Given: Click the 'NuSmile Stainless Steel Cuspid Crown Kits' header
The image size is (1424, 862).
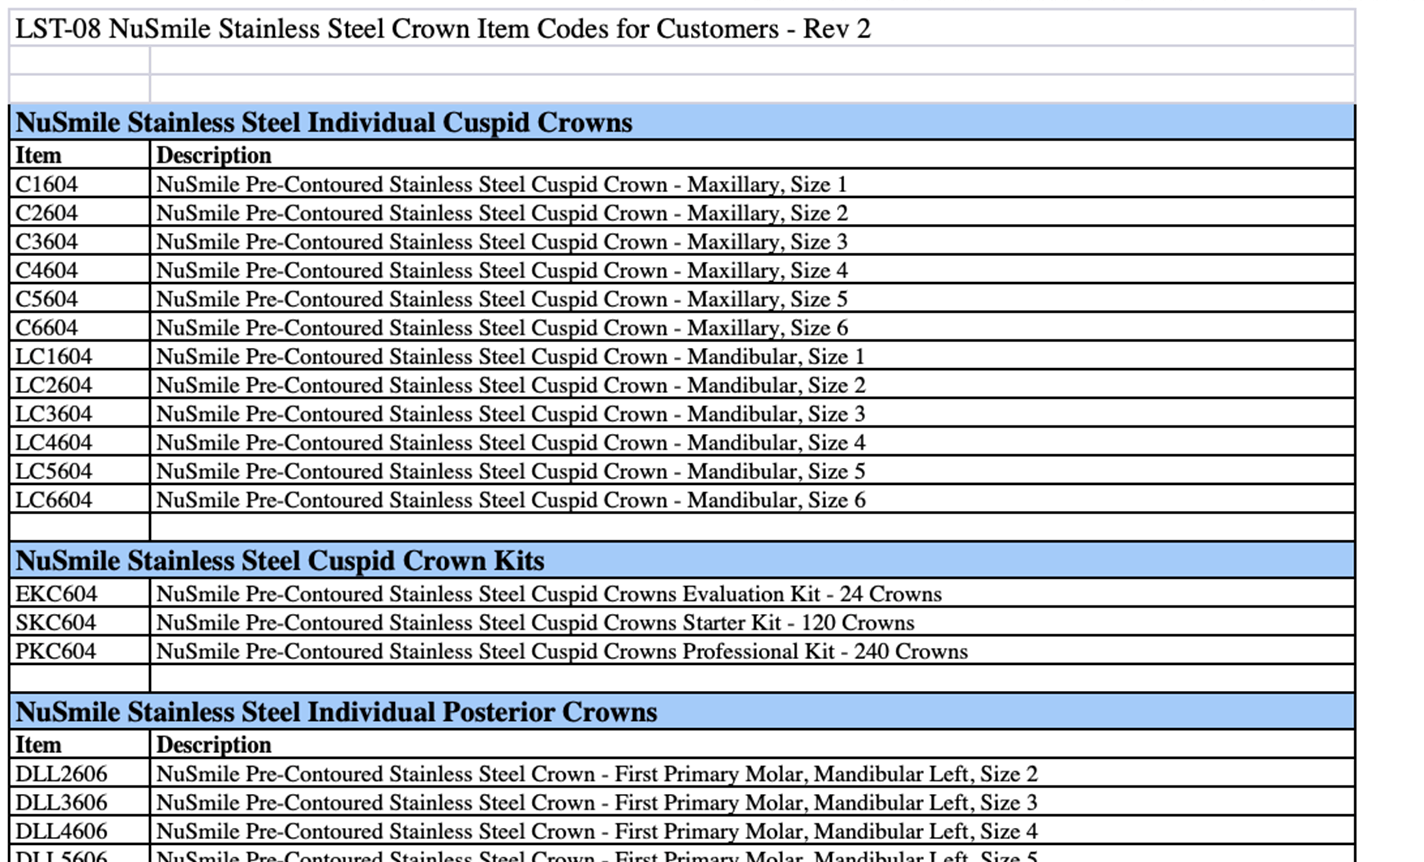Looking at the screenshot, I should tap(682, 560).
